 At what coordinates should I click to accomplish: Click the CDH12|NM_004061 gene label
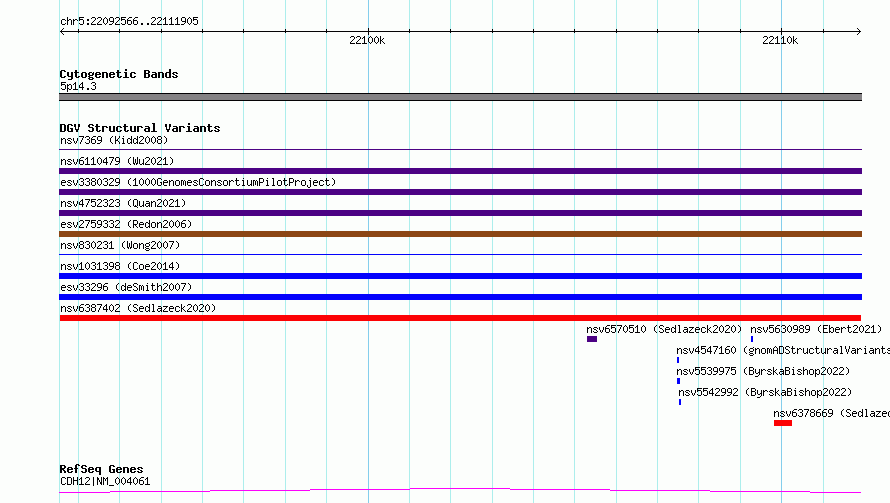105,481
